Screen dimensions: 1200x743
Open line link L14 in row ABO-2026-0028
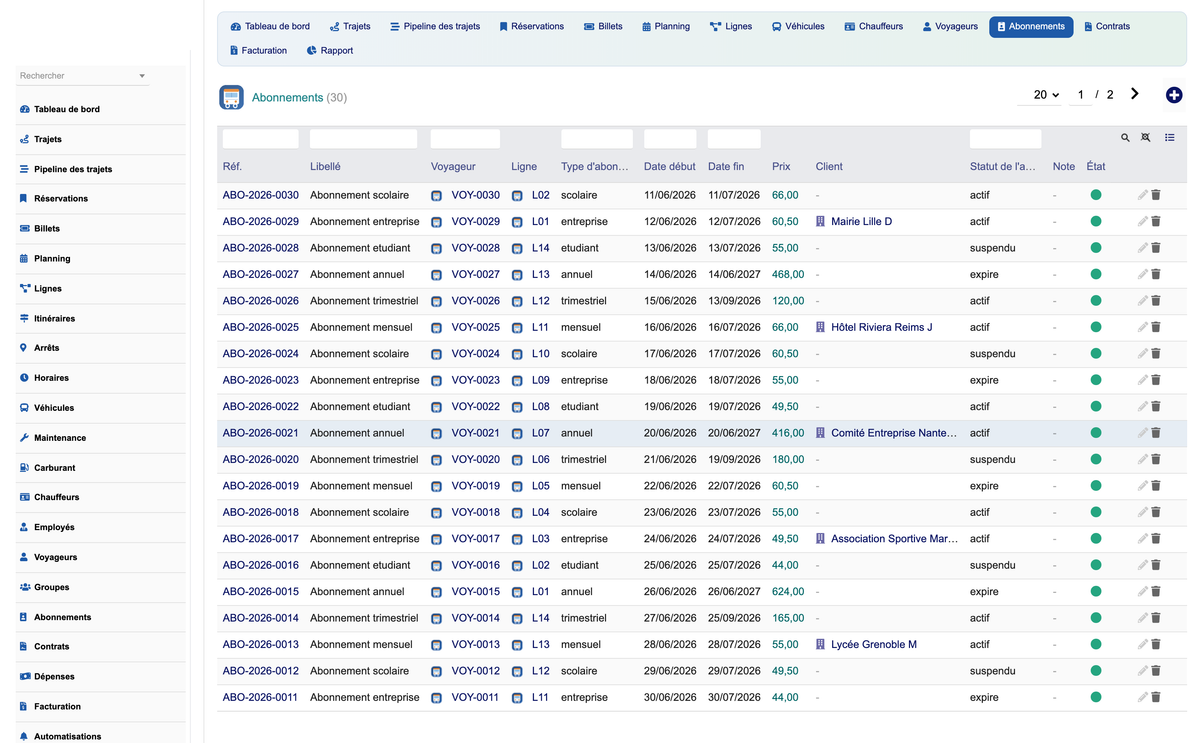pyautogui.click(x=541, y=248)
